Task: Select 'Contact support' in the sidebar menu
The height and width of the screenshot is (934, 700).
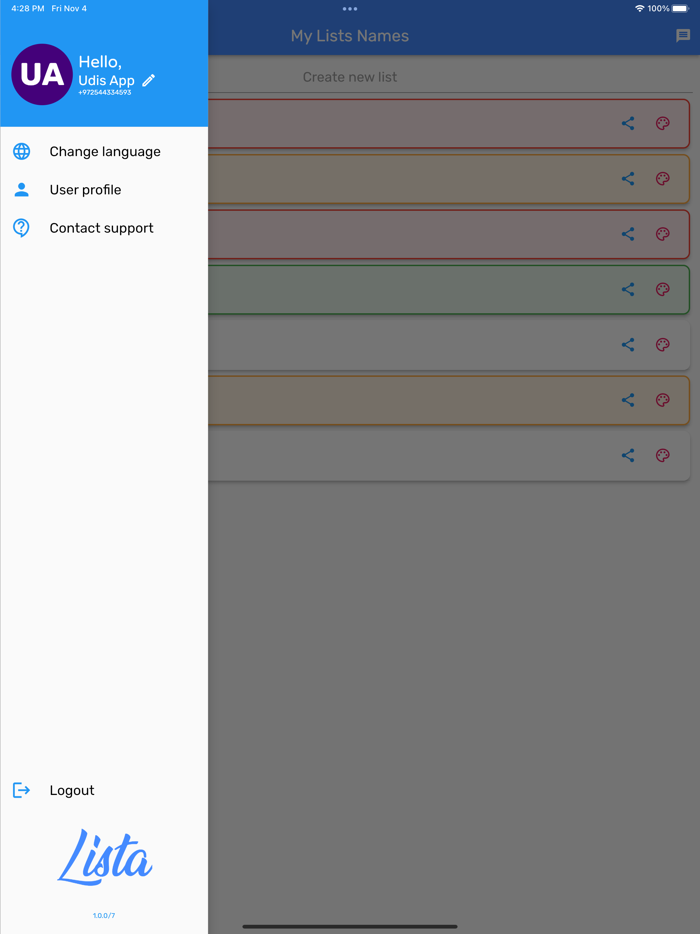Action: 101,228
